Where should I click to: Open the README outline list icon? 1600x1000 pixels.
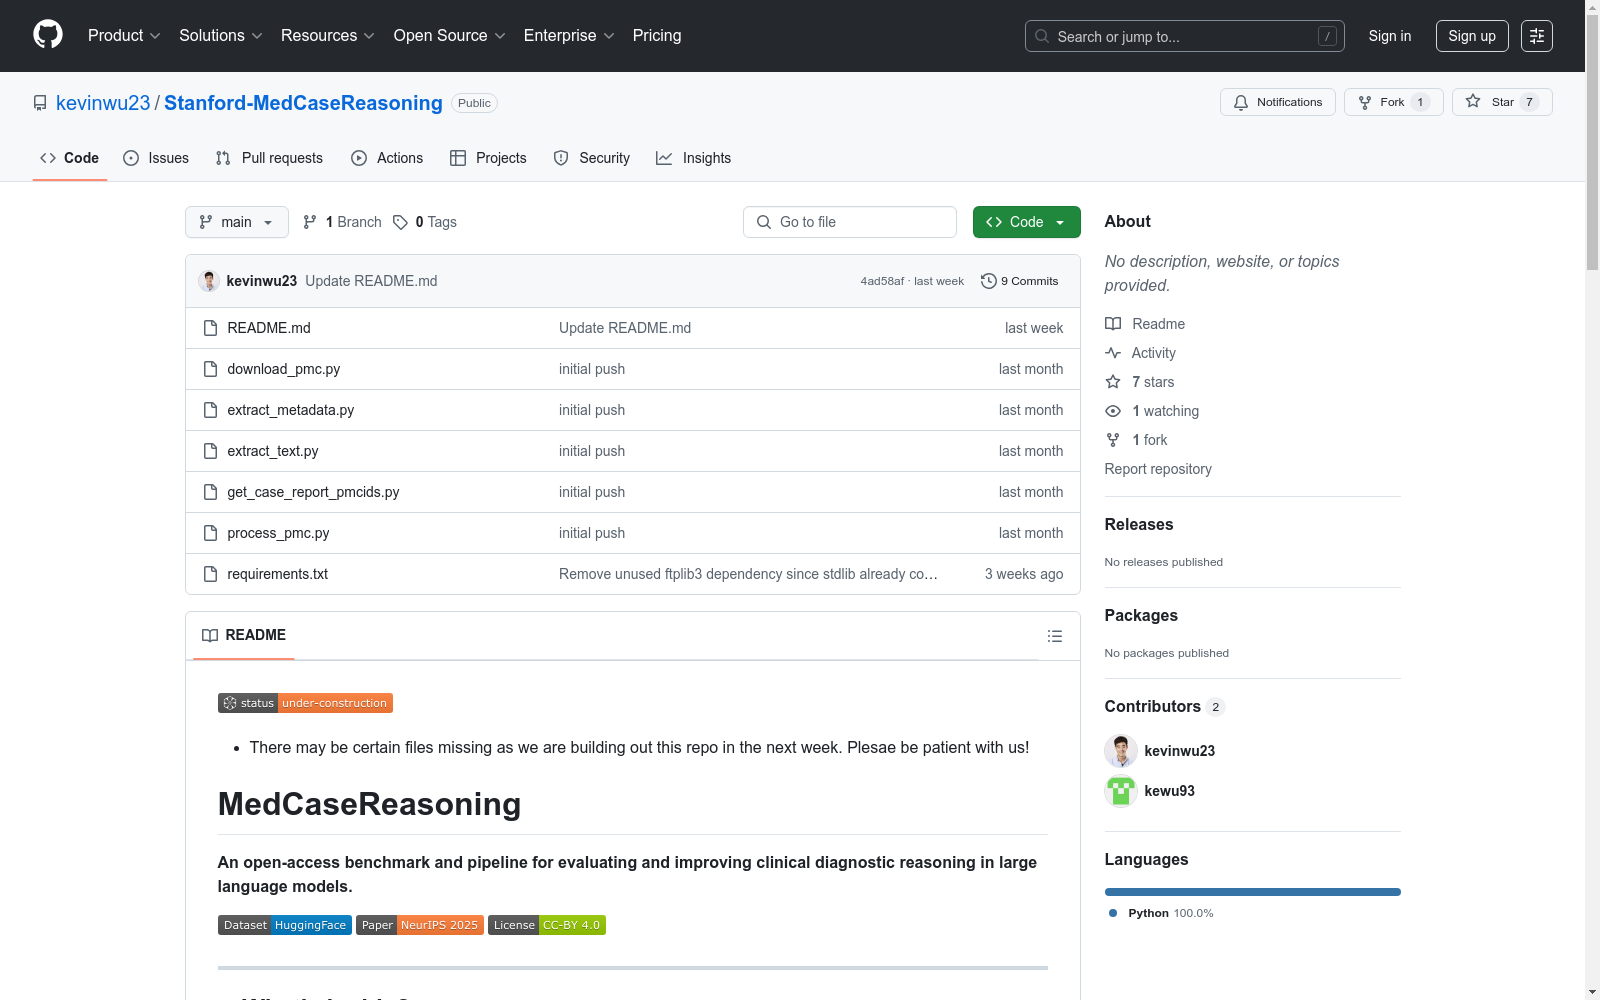(1054, 636)
